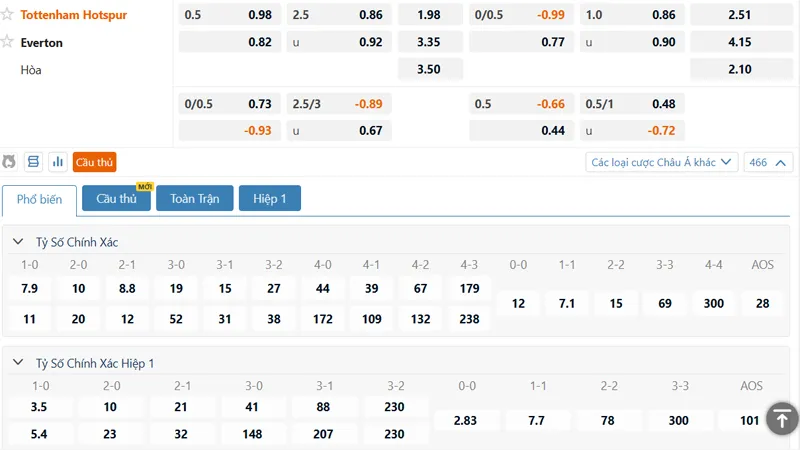Image resolution: width=800 pixels, height=450 pixels.
Task: Select the Hiệp 1 tab
Action: pos(270,198)
